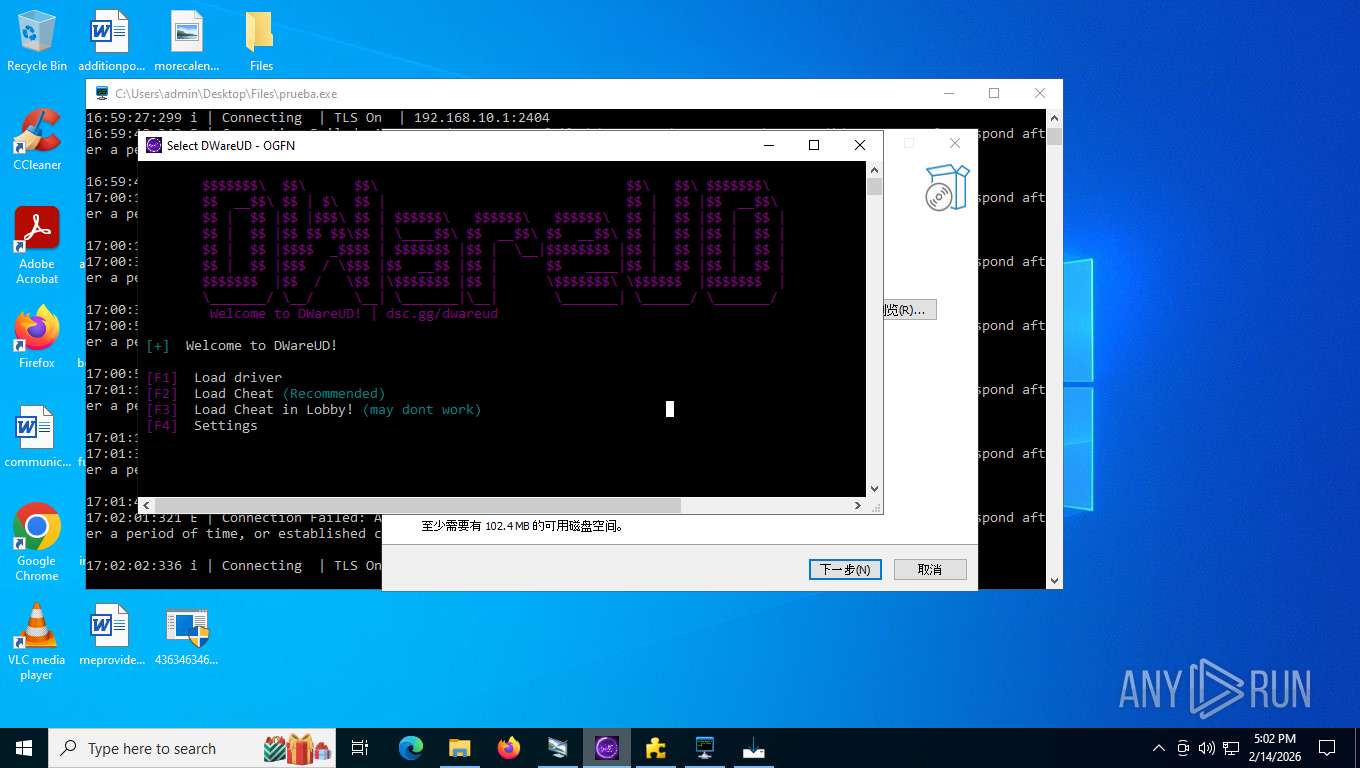Viewport: 1360px width, 768px height.
Task: Open the volume control in tray
Action: click(x=1206, y=748)
